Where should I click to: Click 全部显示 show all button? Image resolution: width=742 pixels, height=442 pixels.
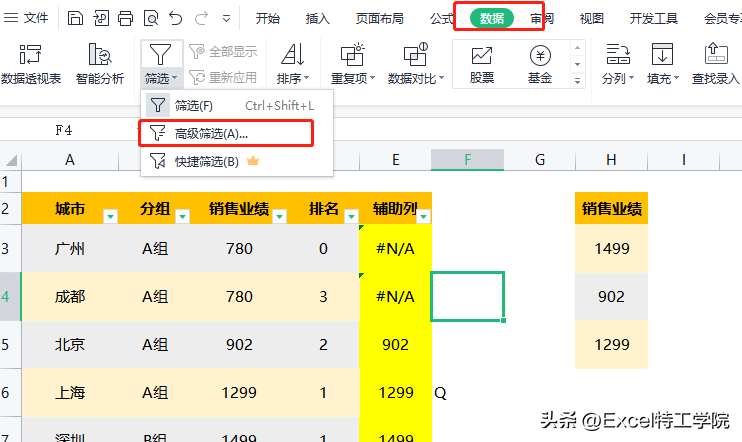tap(223, 51)
